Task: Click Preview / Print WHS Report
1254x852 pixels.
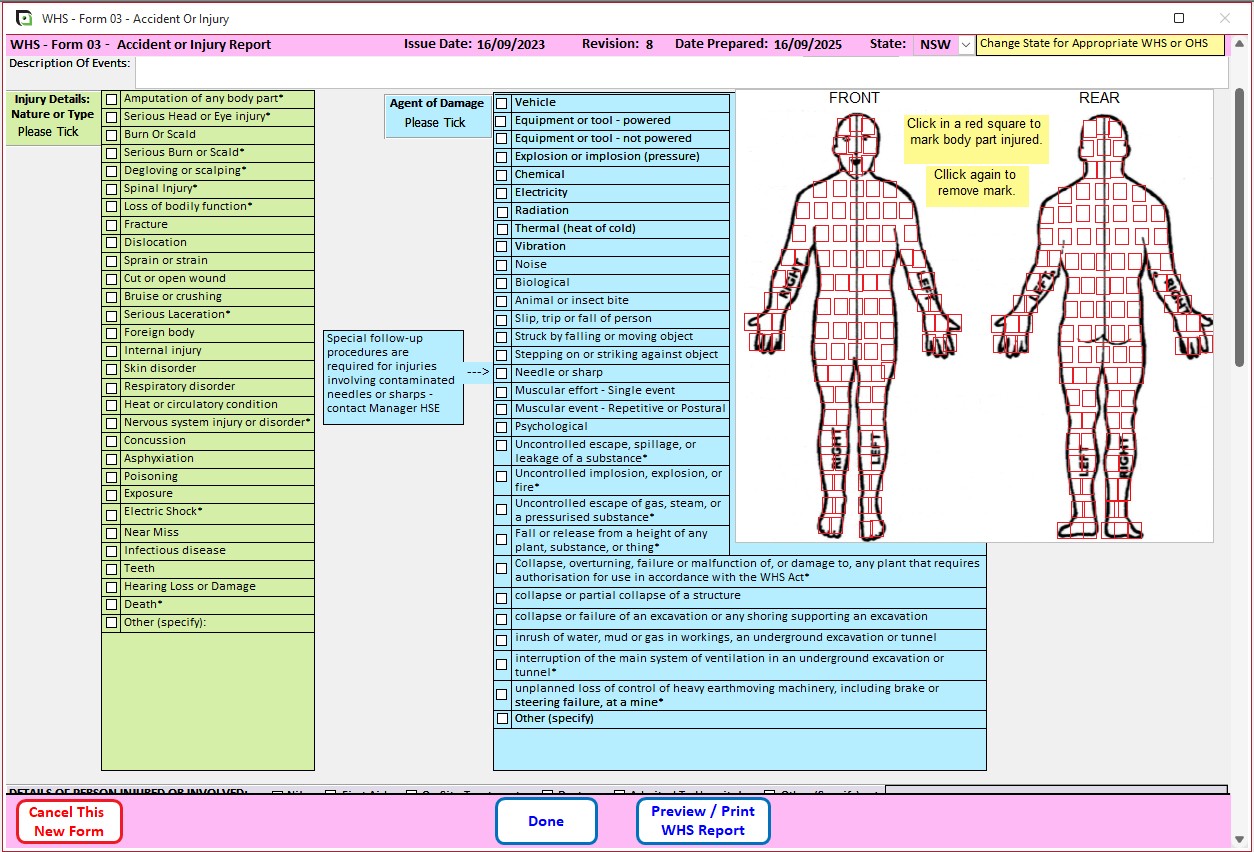Action: (x=703, y=820)
